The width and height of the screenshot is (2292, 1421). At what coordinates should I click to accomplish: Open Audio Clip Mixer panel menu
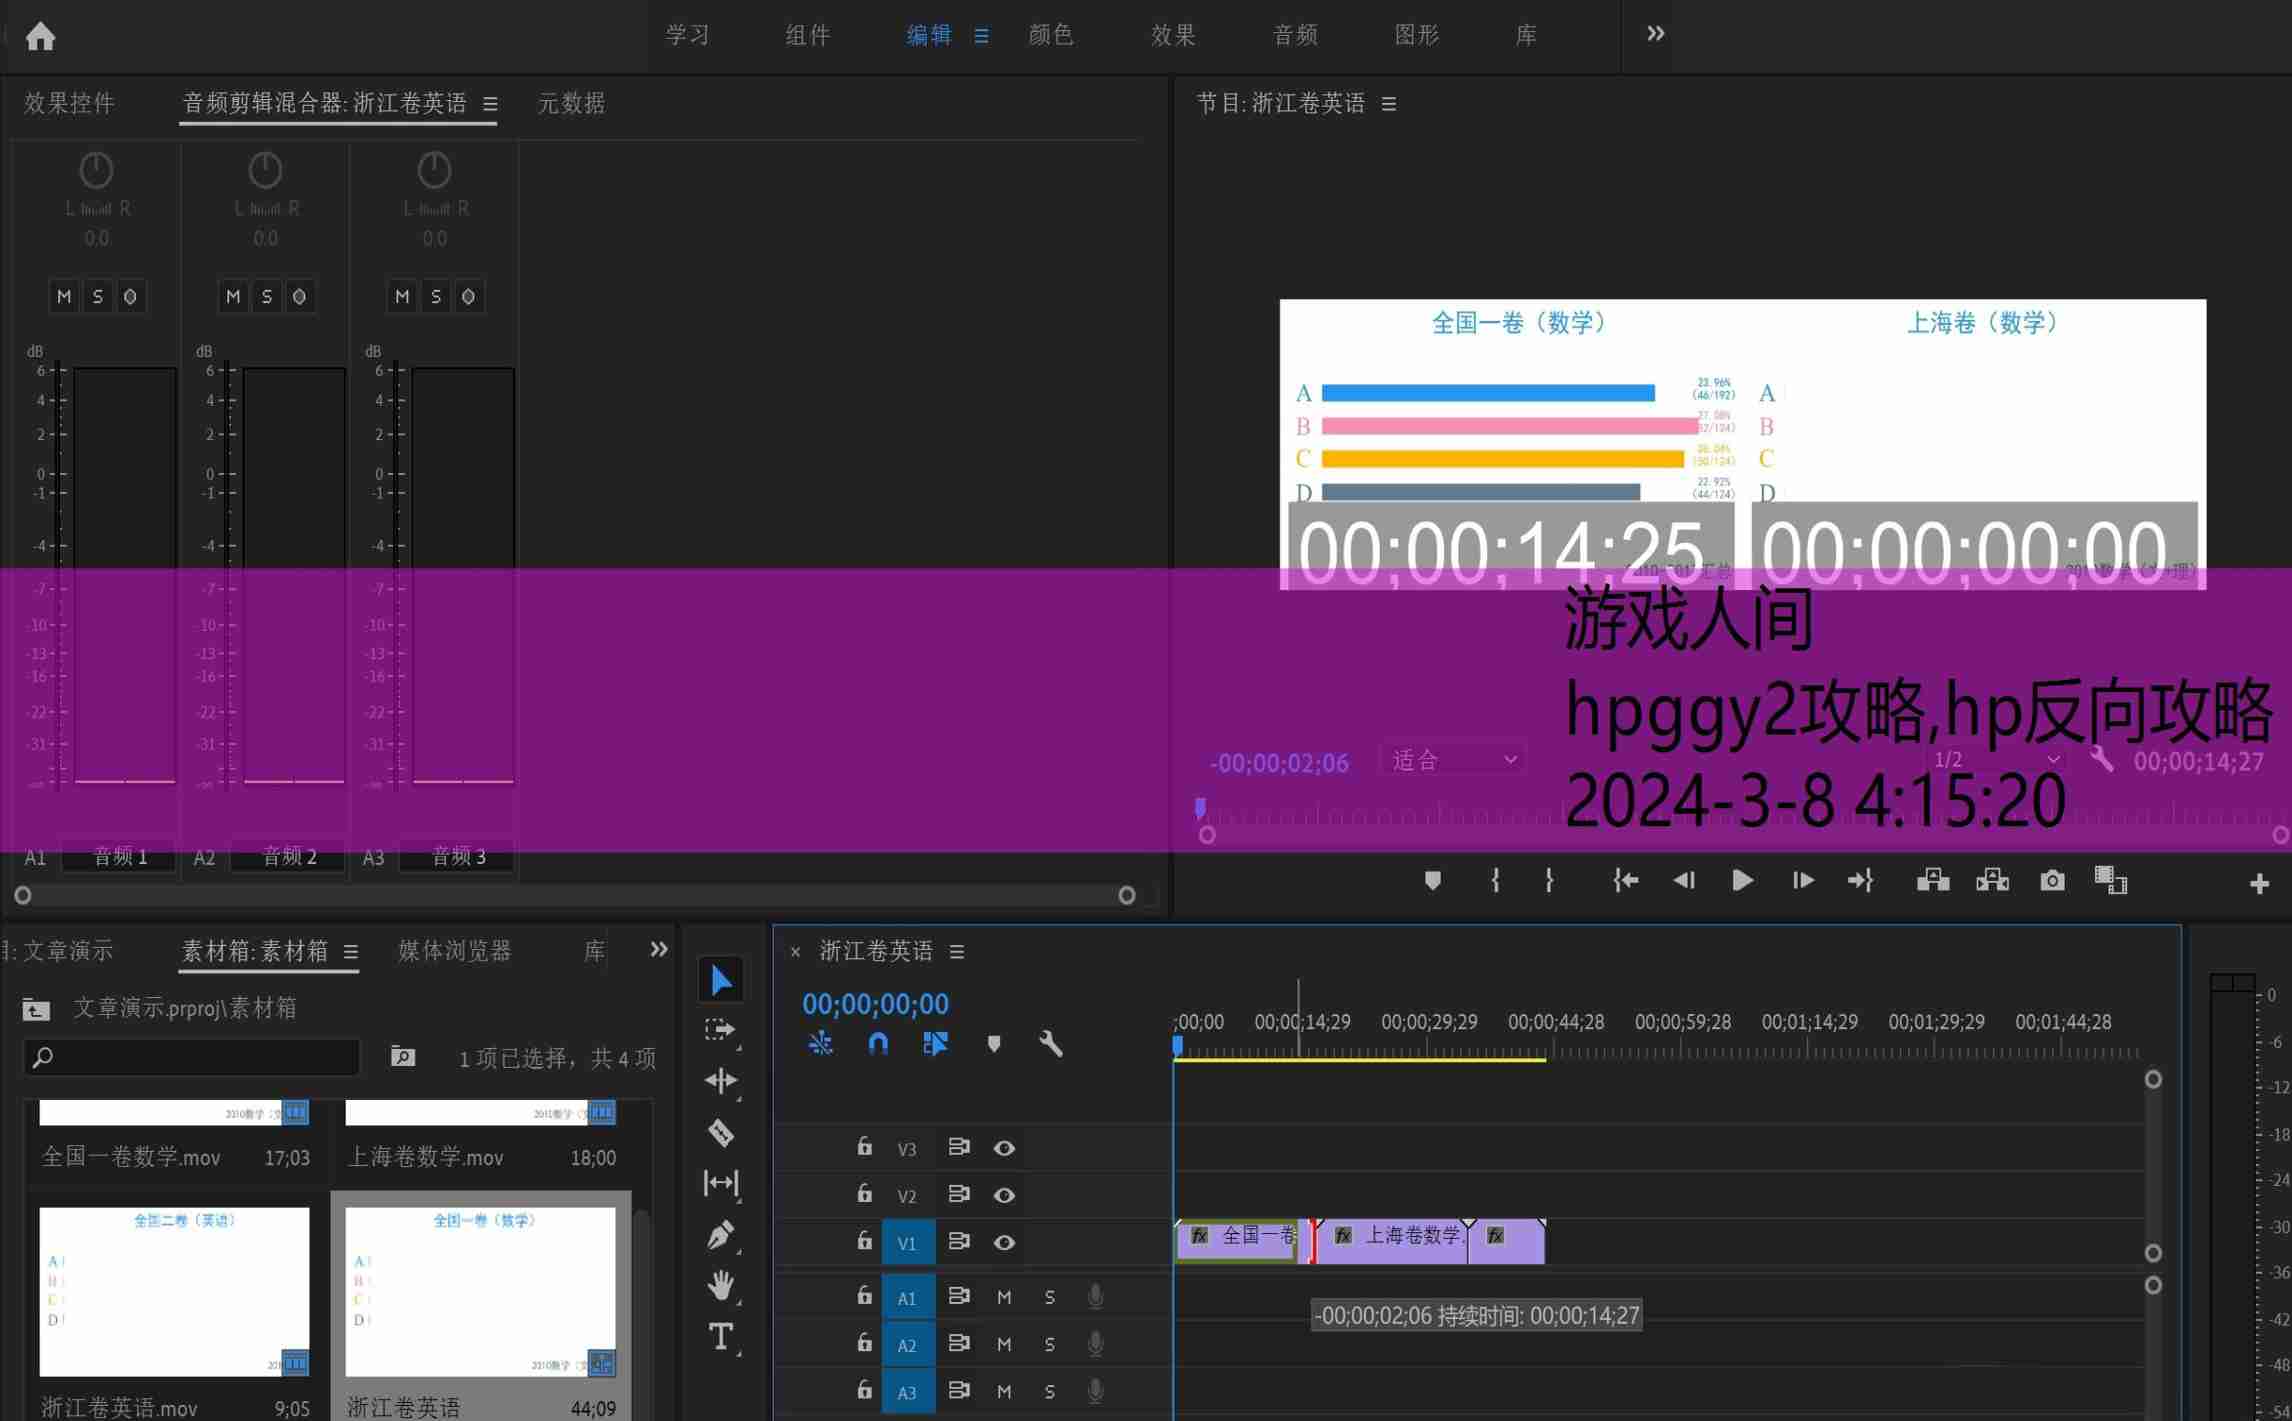point(490,104)
